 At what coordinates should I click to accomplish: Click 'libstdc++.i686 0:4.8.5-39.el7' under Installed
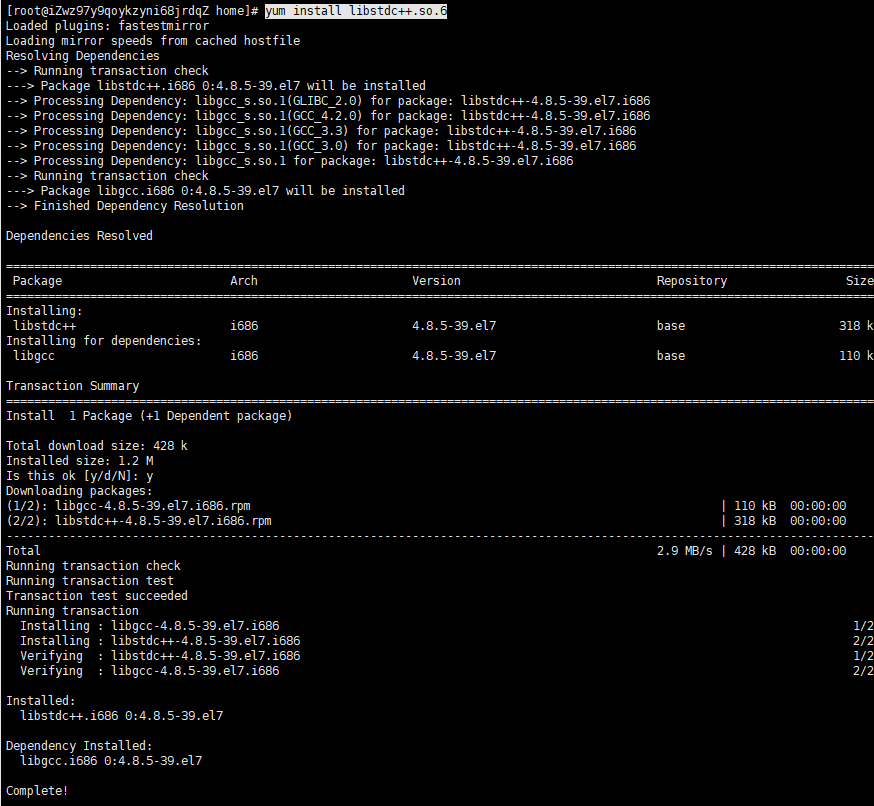[122, 716]
